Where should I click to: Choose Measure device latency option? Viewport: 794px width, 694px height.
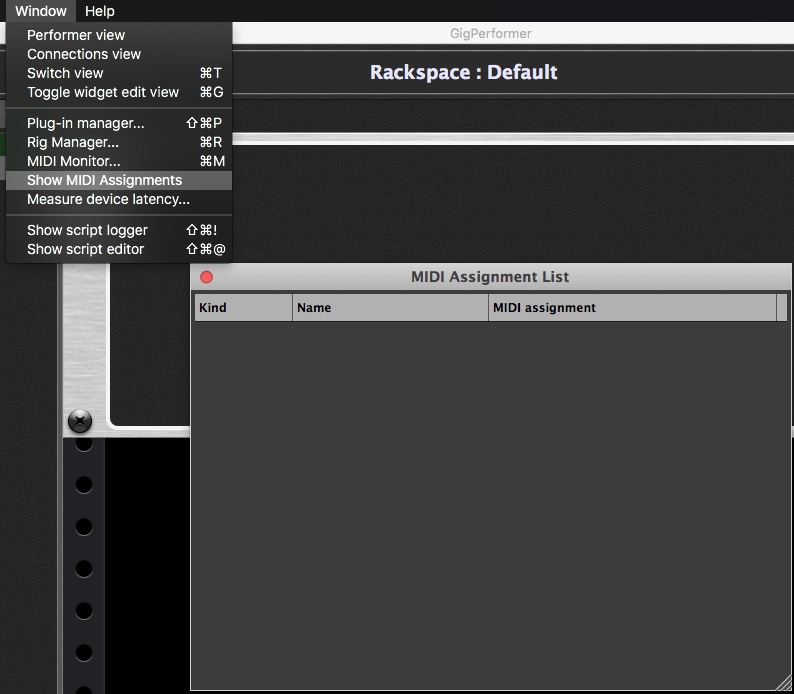point(119,199)
